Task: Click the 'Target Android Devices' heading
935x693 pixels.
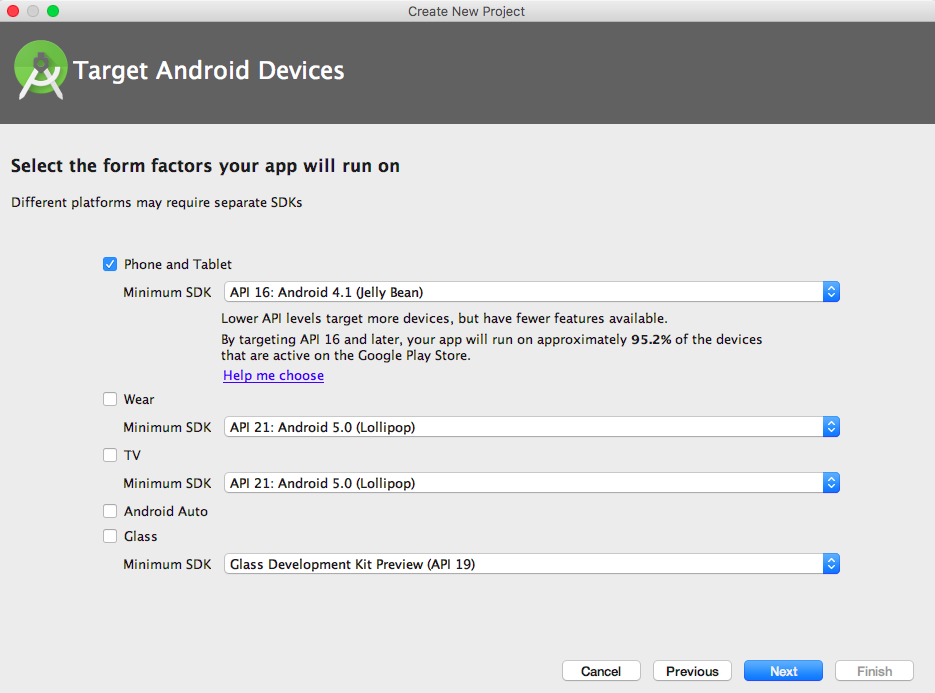Action: pos(209,70)
